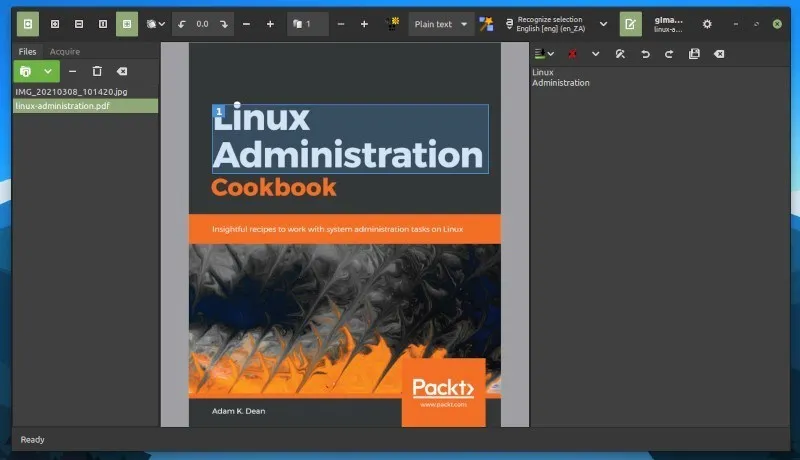Click the zoom out toolbar icon
Image resolution: width=800 pixels, height=460 pixels.
pyautogui.click(x=79, y=23)
